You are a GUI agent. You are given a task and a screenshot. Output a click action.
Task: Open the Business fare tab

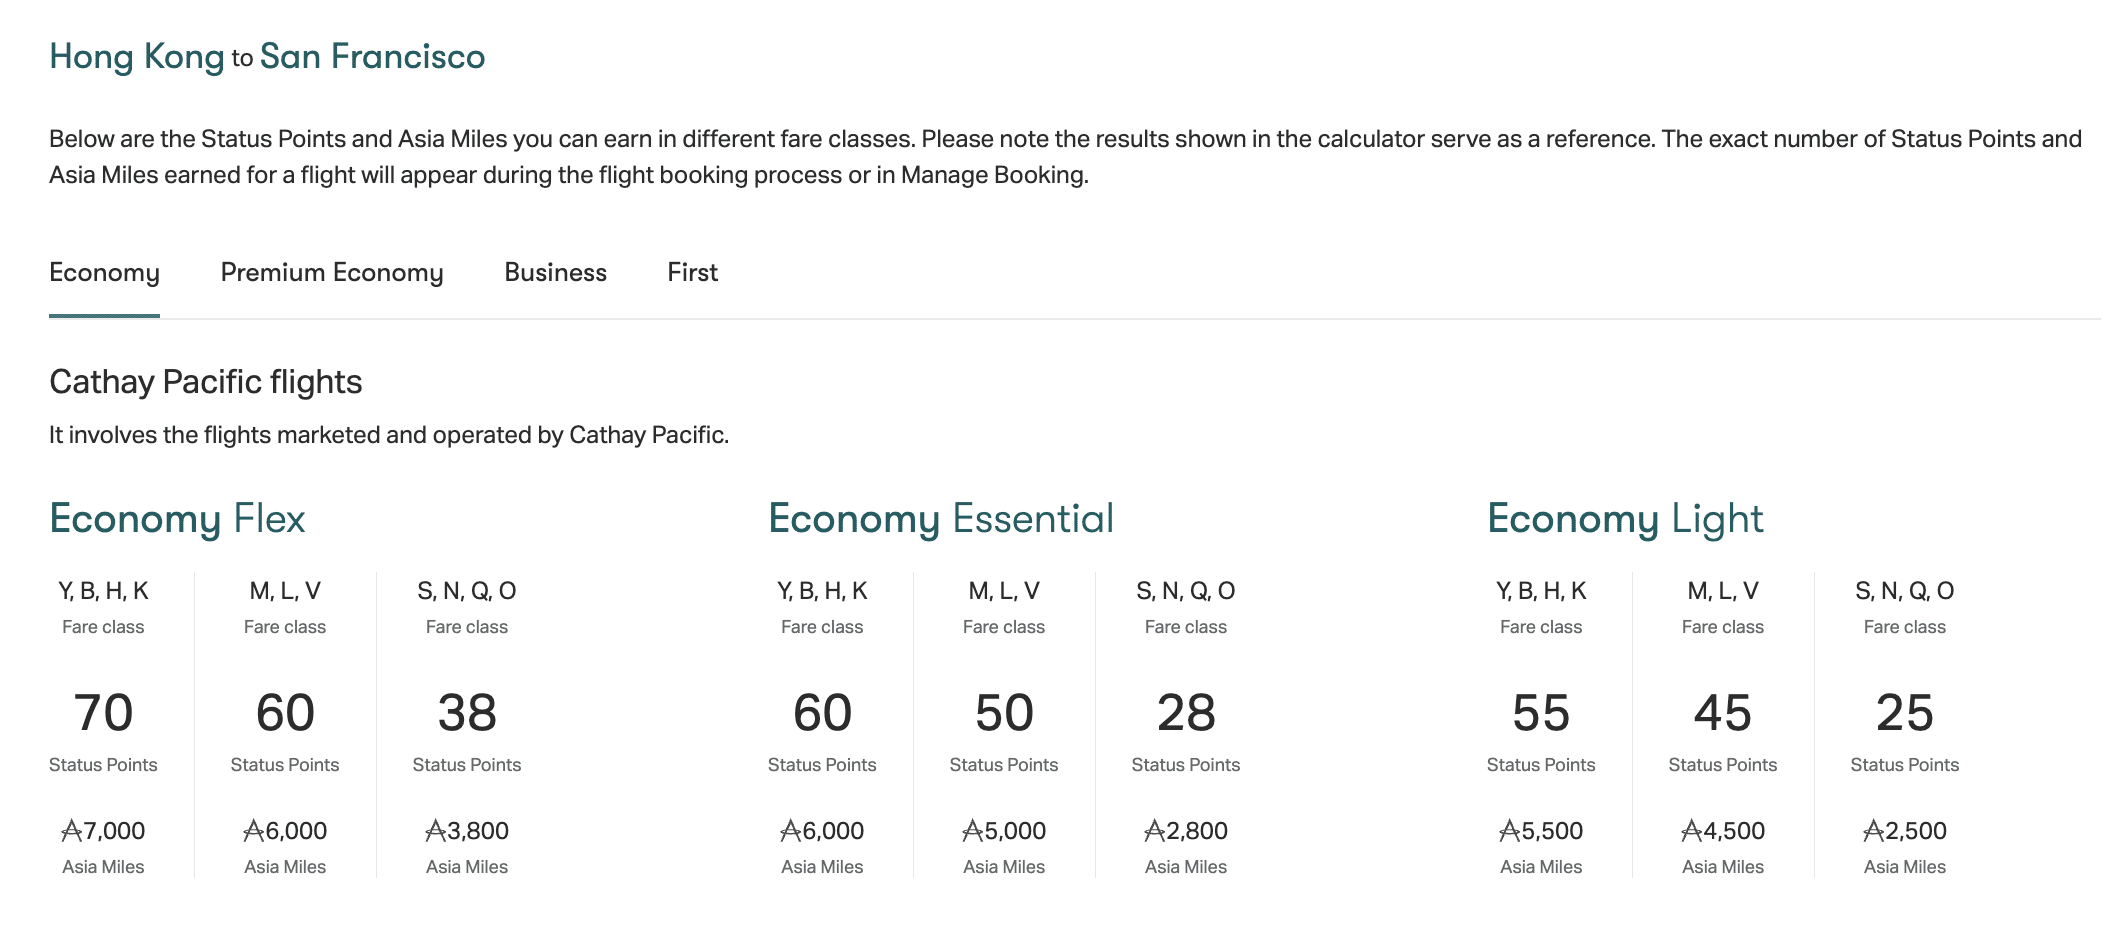tap(555, 273)
